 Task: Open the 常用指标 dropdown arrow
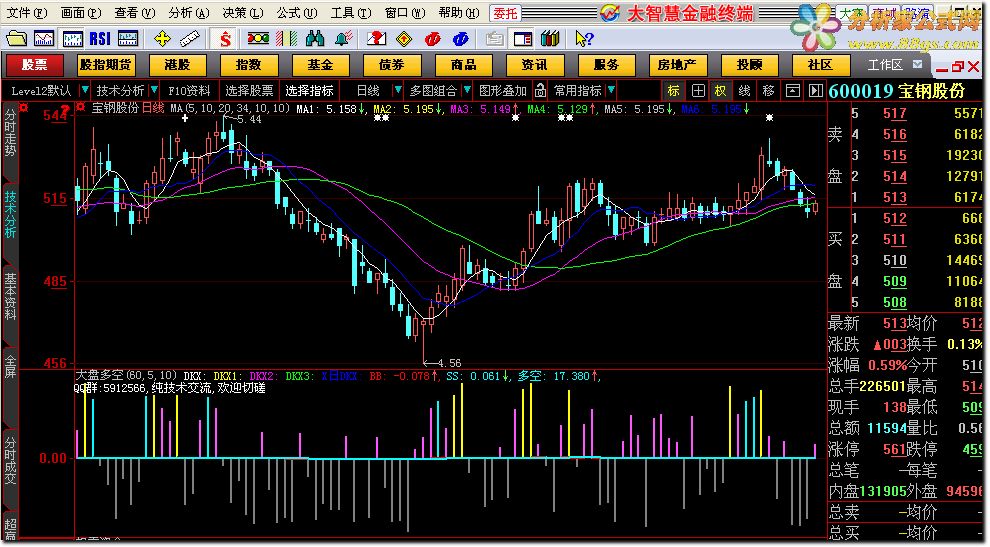click(611, 91)
